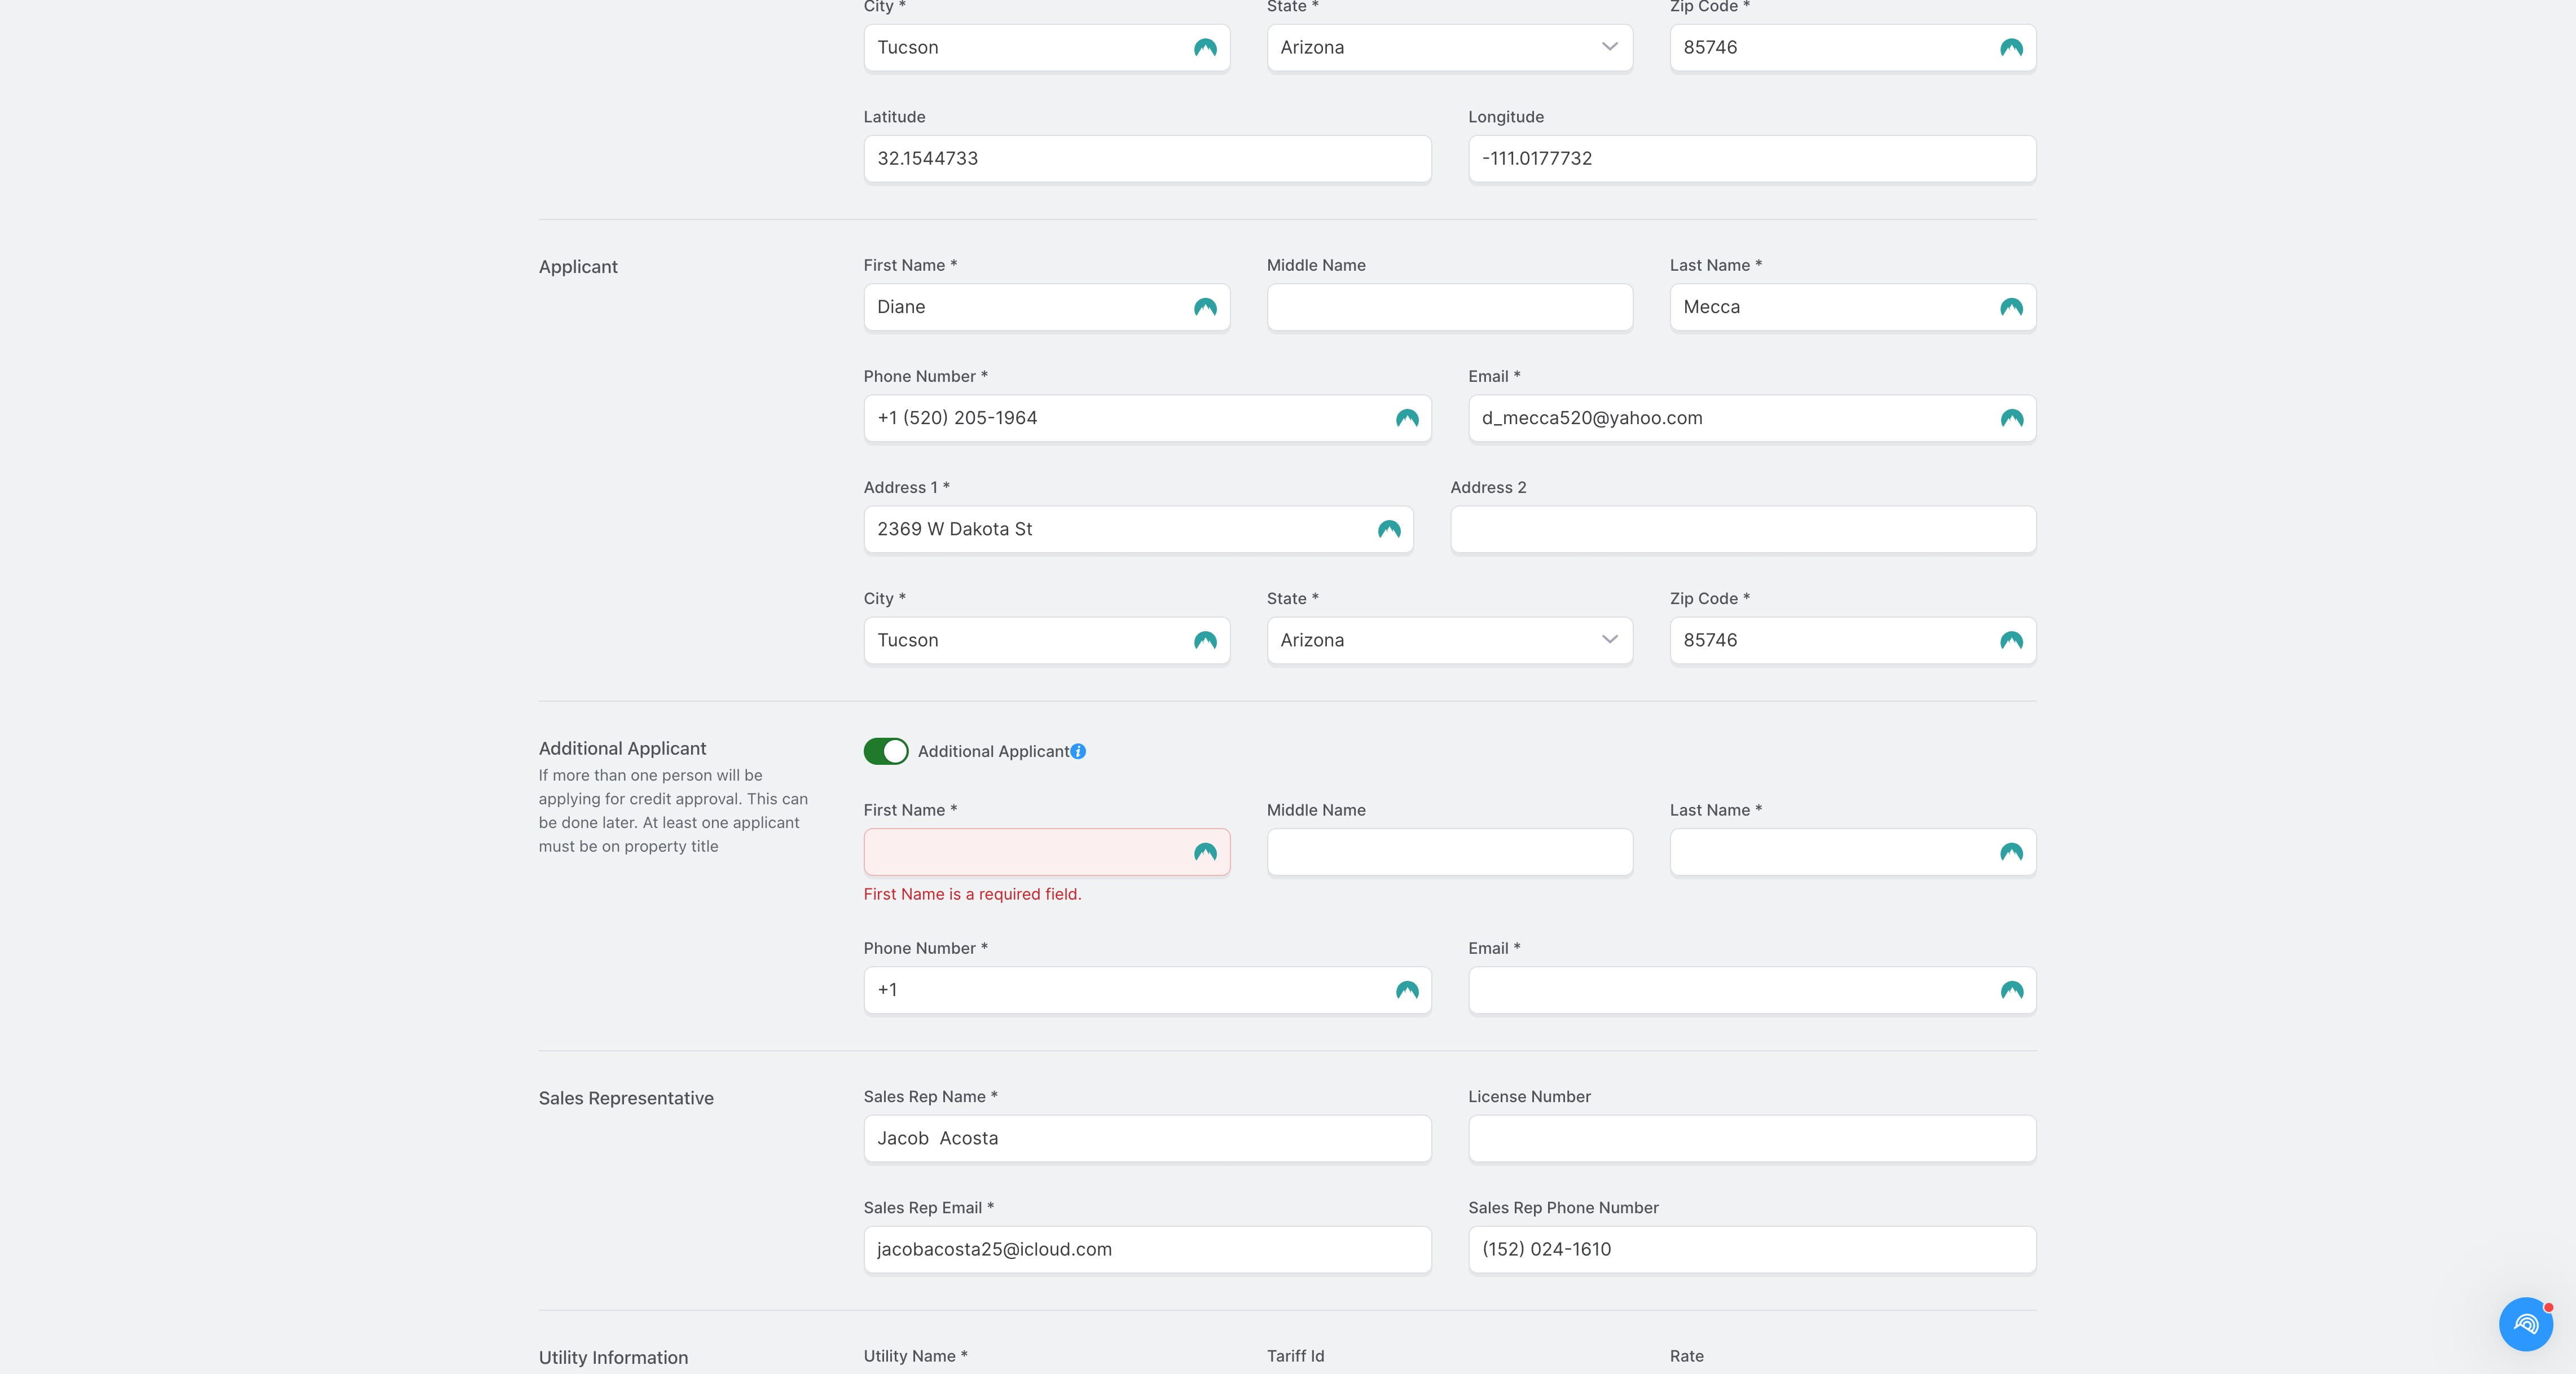Screen dimensions: 2576x1374
Task: Click autofill icon in Additional Applicant Last Name
Action: pyautogui.click(x=2011, y=852)
